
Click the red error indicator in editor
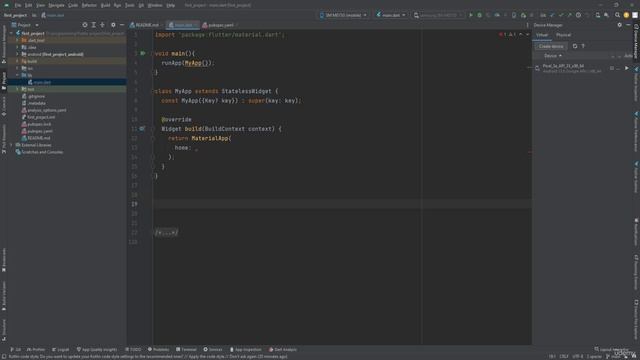pos(502,35)
